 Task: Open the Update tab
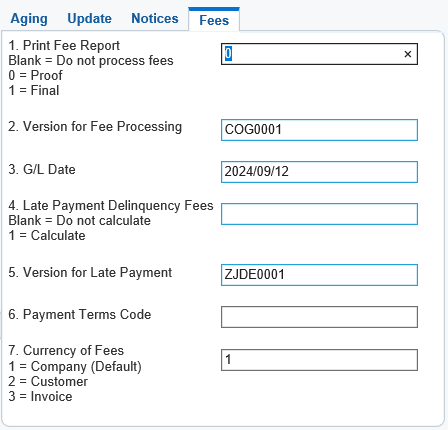(89, 18)
